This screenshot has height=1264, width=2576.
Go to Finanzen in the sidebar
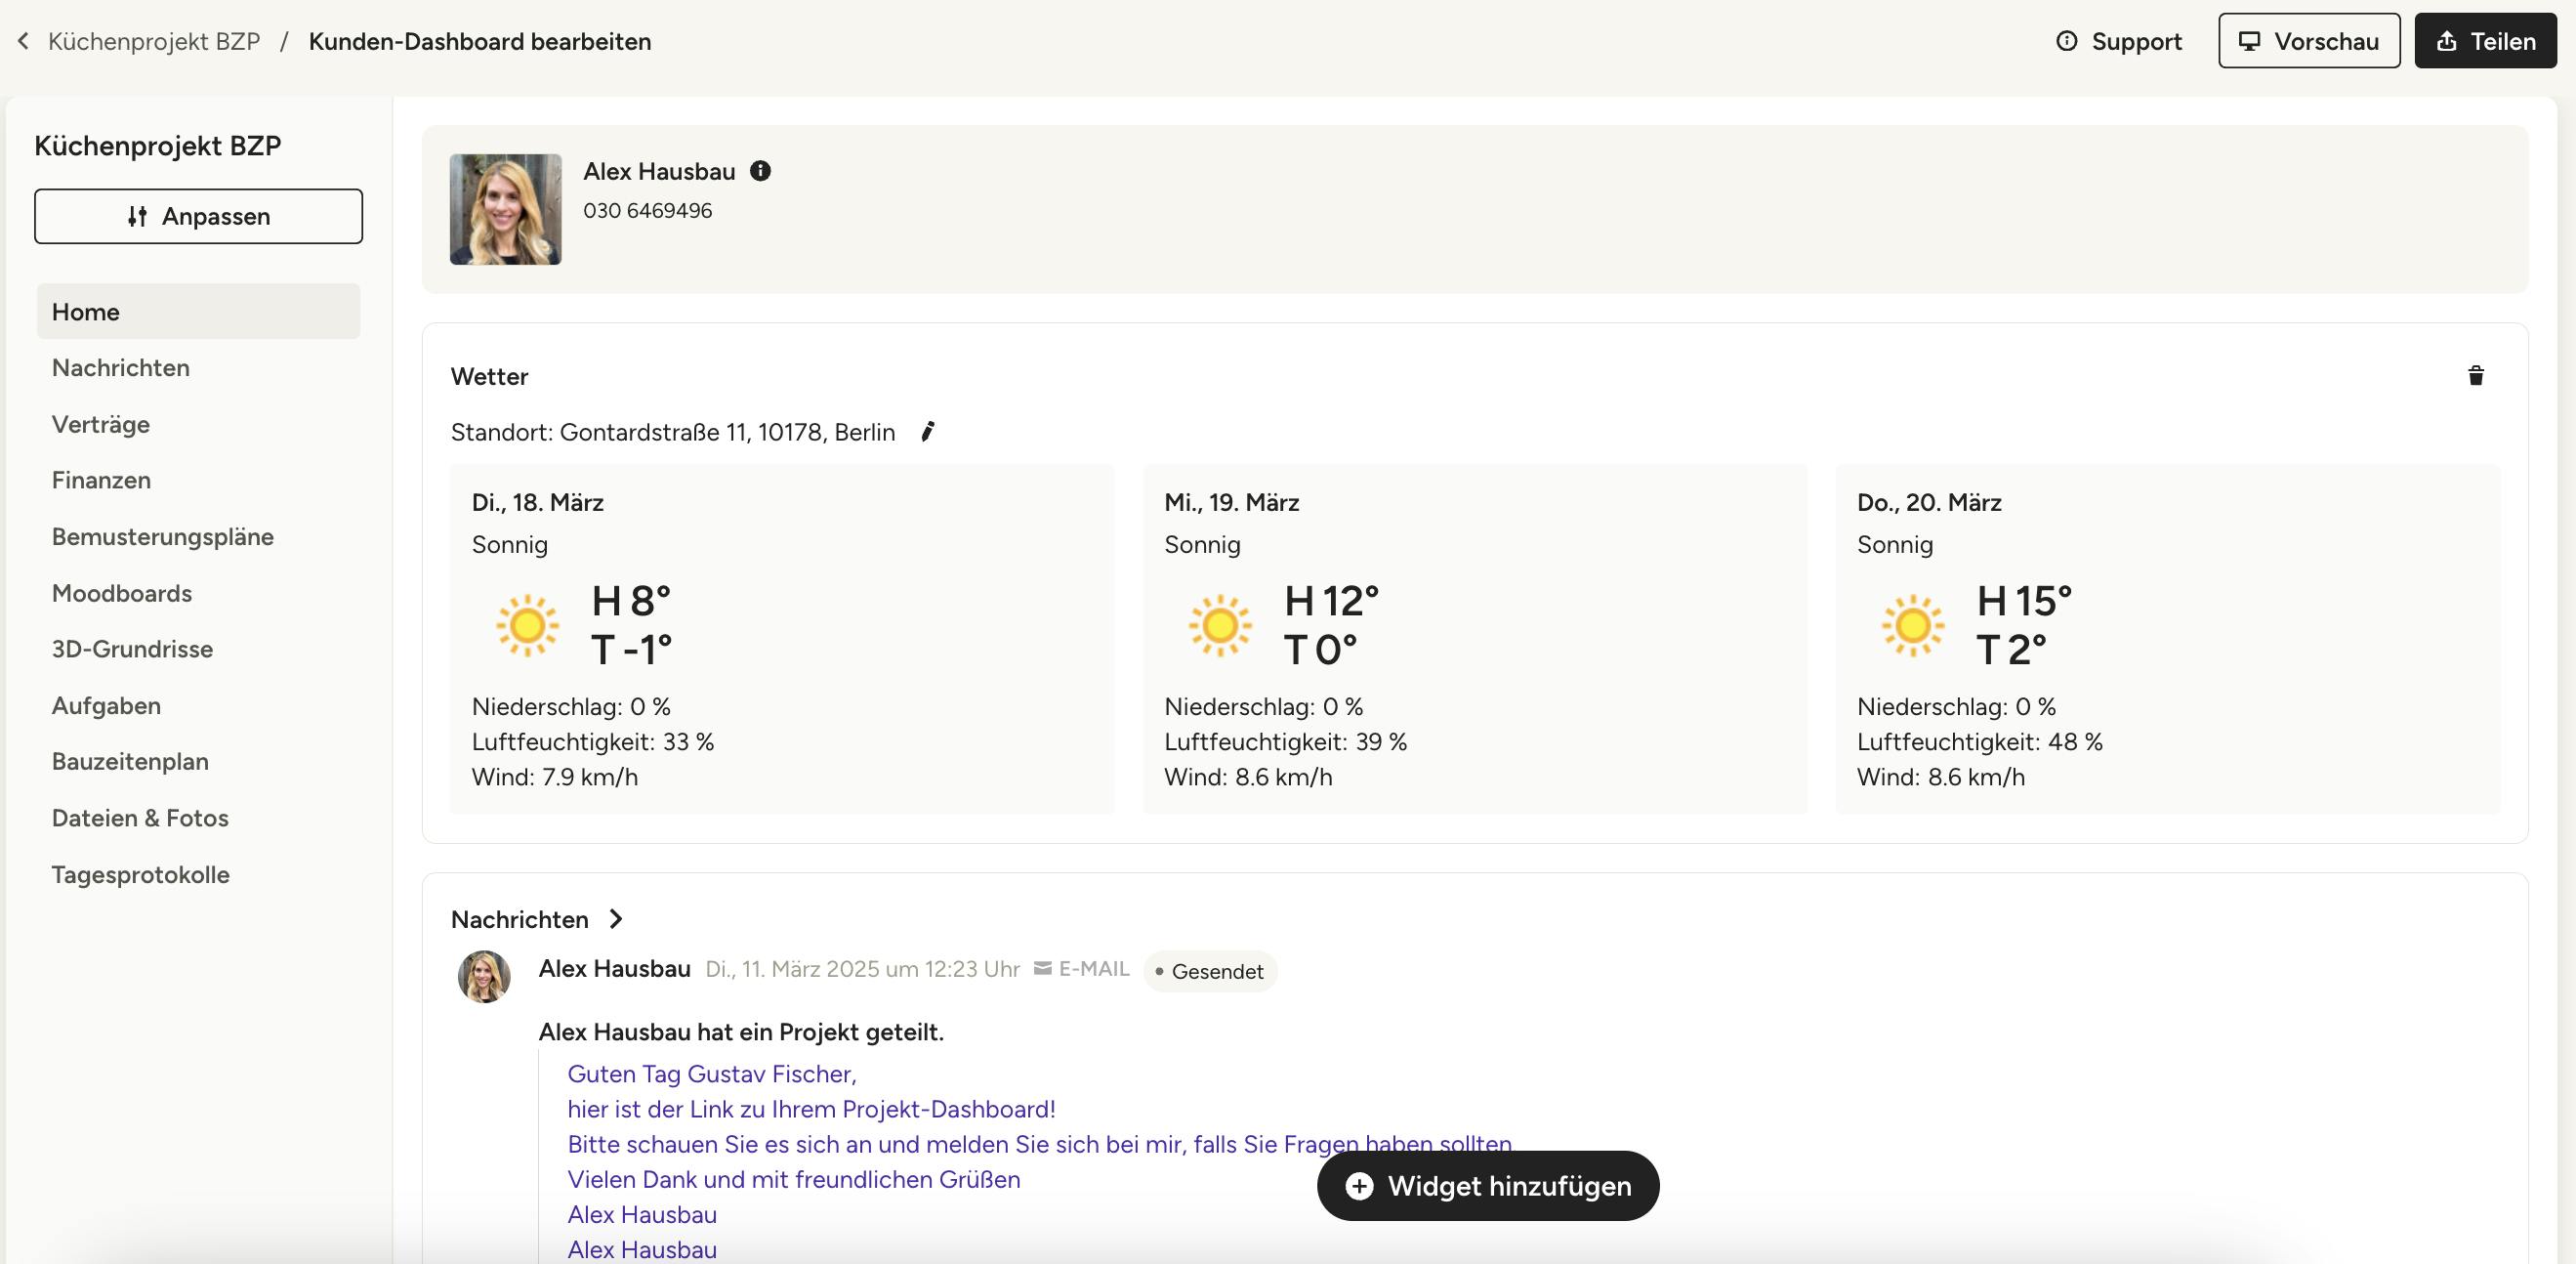(101, 480)
